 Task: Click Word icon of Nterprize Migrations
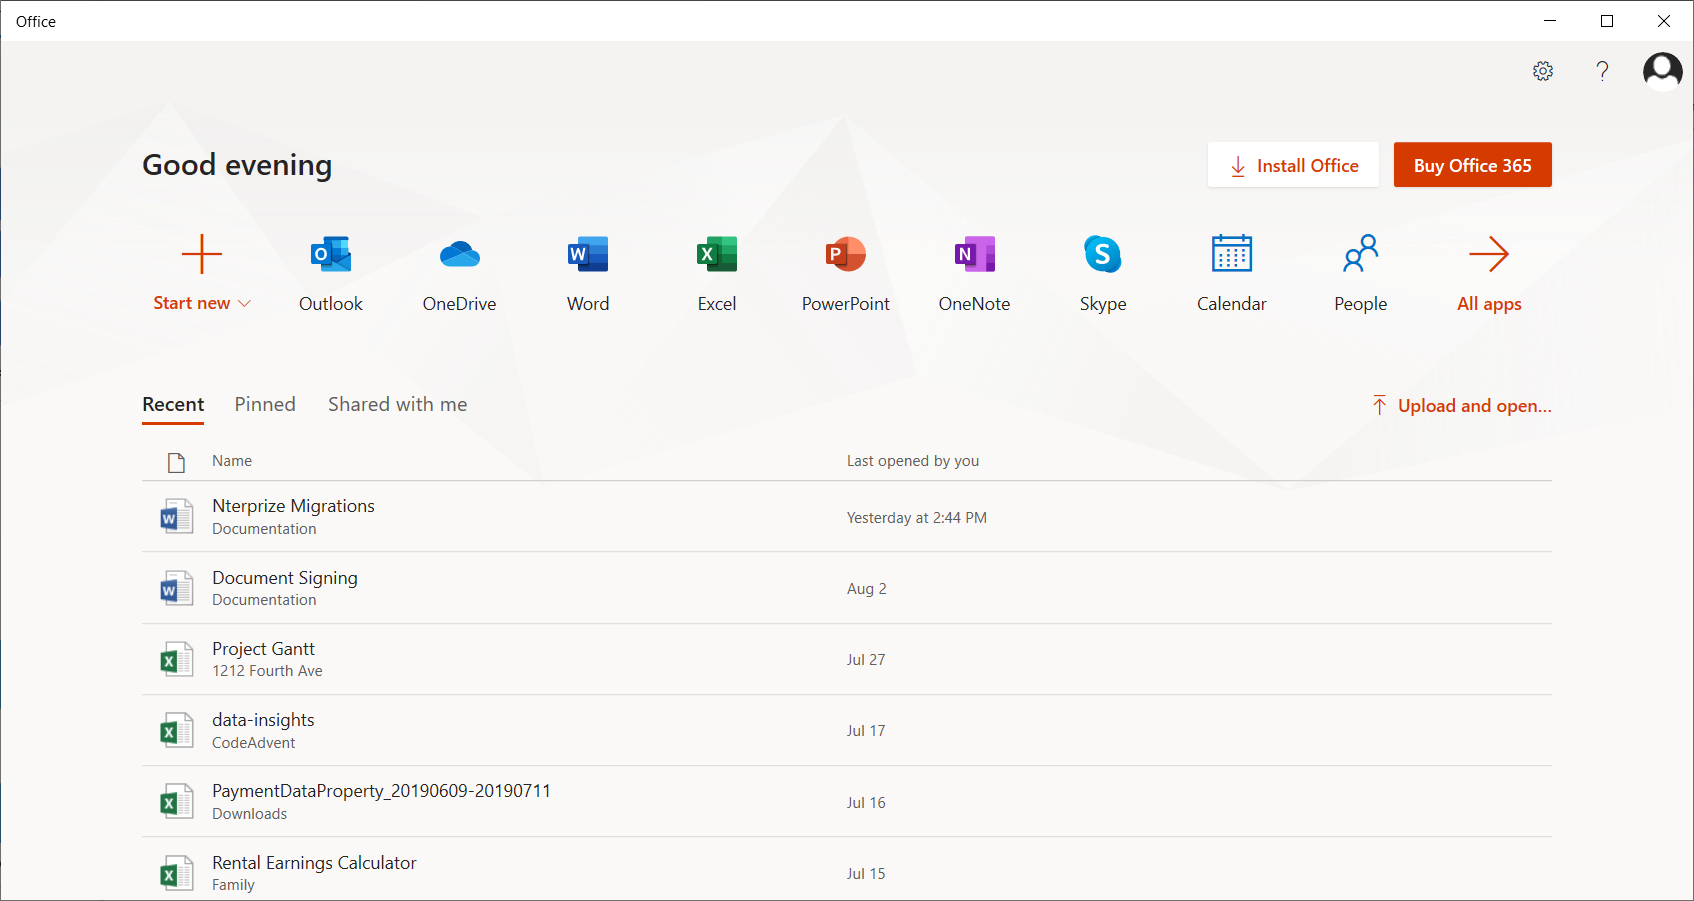tap(177, 517)
